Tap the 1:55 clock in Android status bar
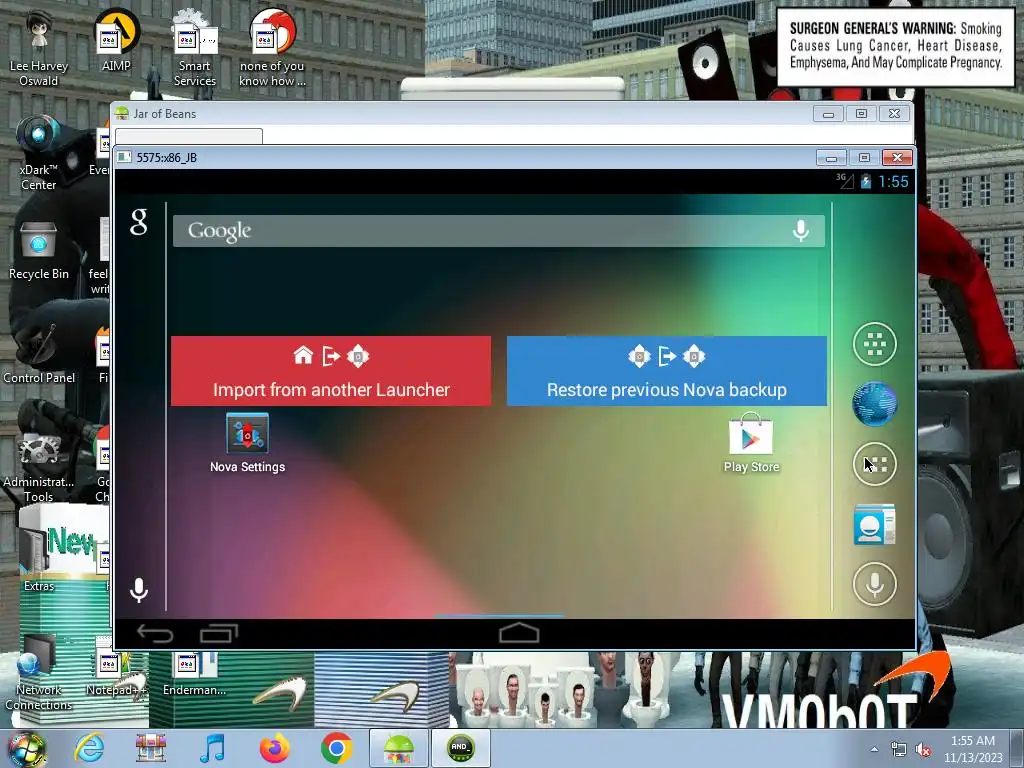 pyautogui.click(x=893, y=182)
